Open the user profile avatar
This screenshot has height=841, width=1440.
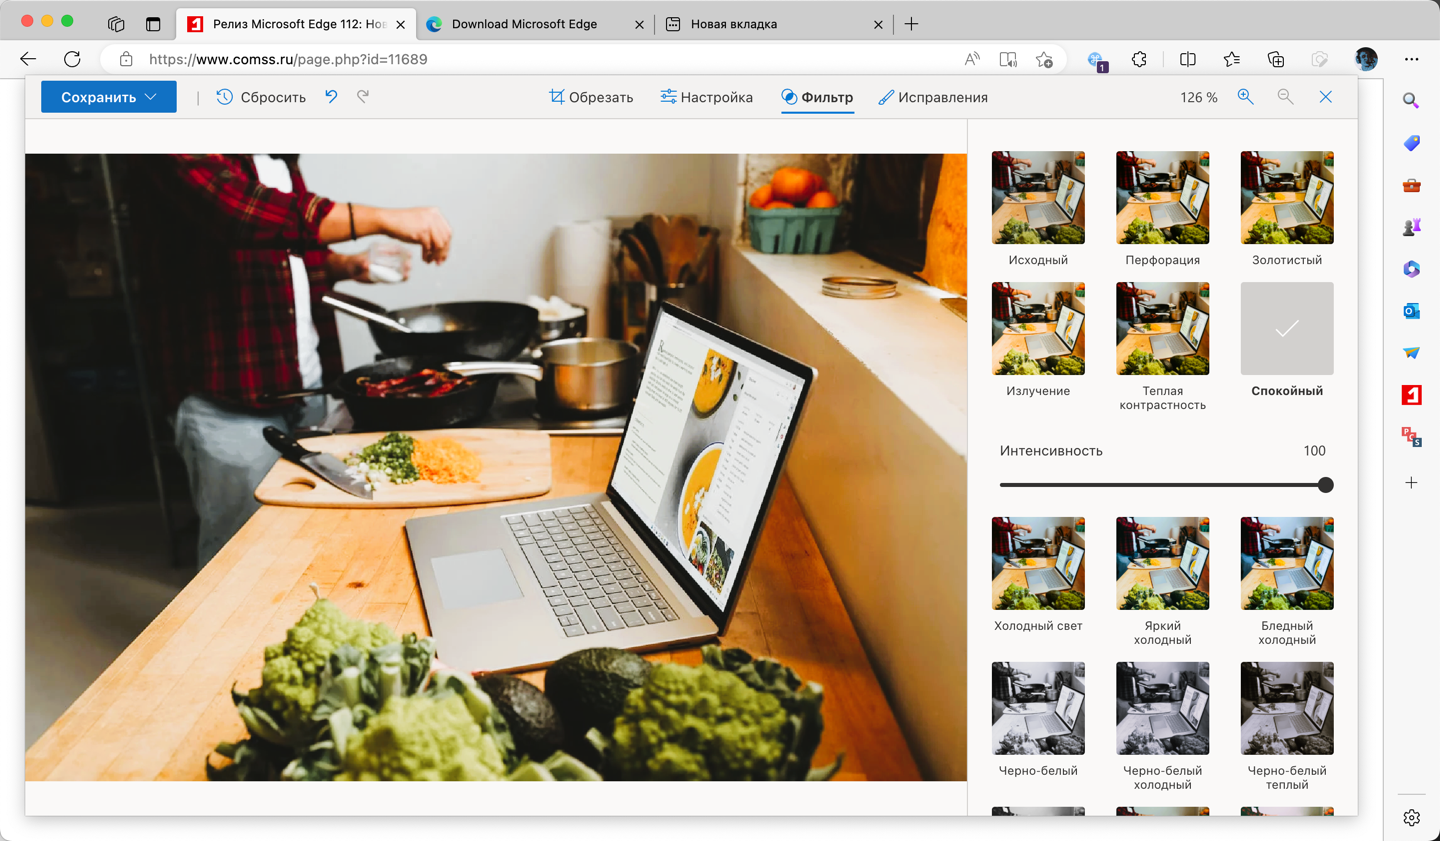(x=1366, y=59)
